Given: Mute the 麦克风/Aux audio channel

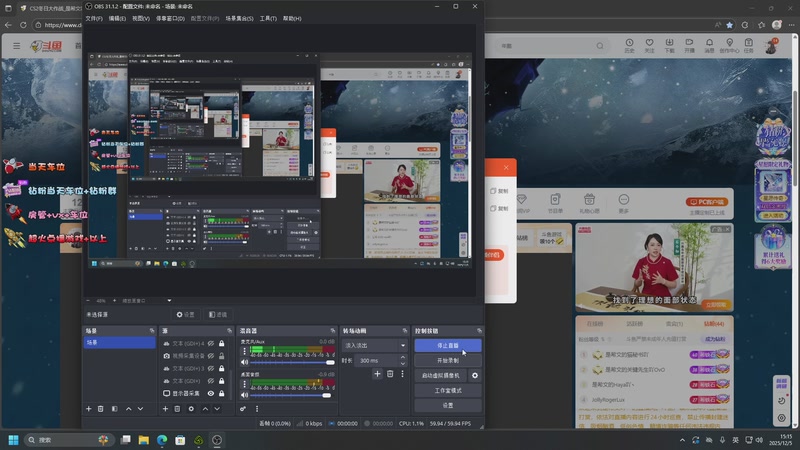Looking at the screenshot, I should [x=244, y=362].
